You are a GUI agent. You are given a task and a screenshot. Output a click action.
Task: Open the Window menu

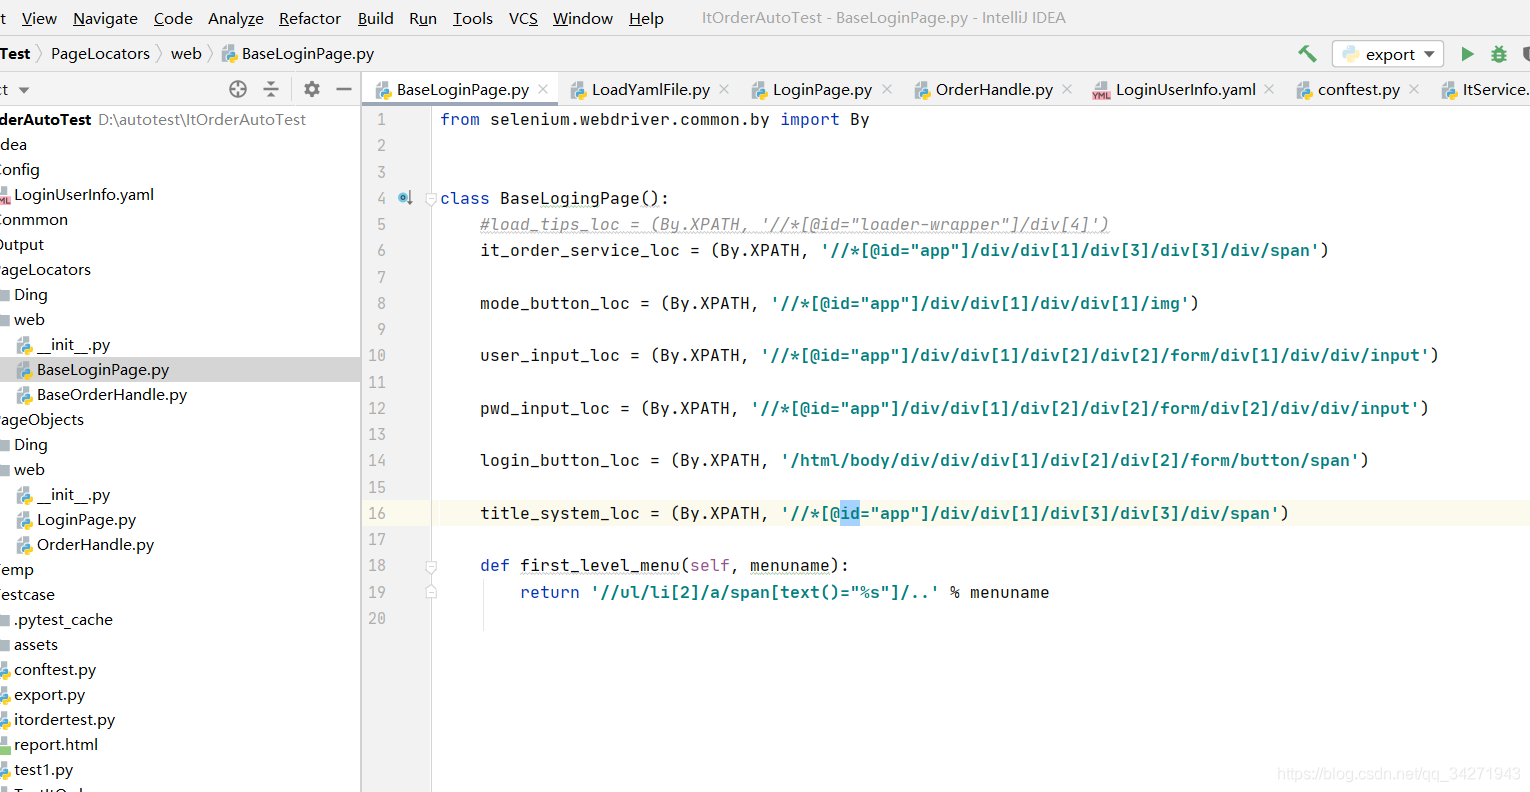pos(583,18)
